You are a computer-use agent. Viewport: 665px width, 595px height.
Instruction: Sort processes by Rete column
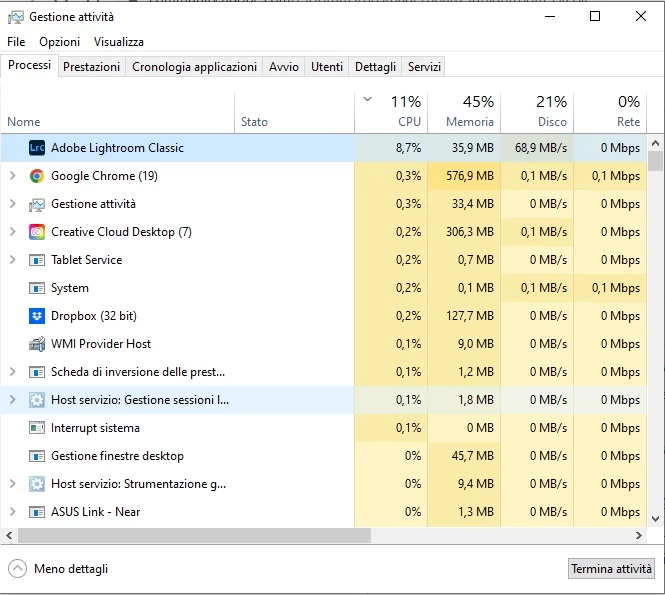[610, 113]
